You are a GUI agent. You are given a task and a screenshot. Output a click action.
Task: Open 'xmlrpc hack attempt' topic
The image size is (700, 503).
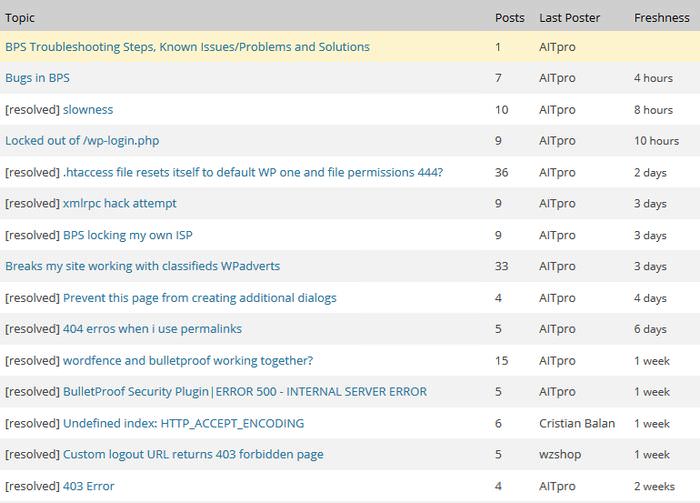[120, 204]
